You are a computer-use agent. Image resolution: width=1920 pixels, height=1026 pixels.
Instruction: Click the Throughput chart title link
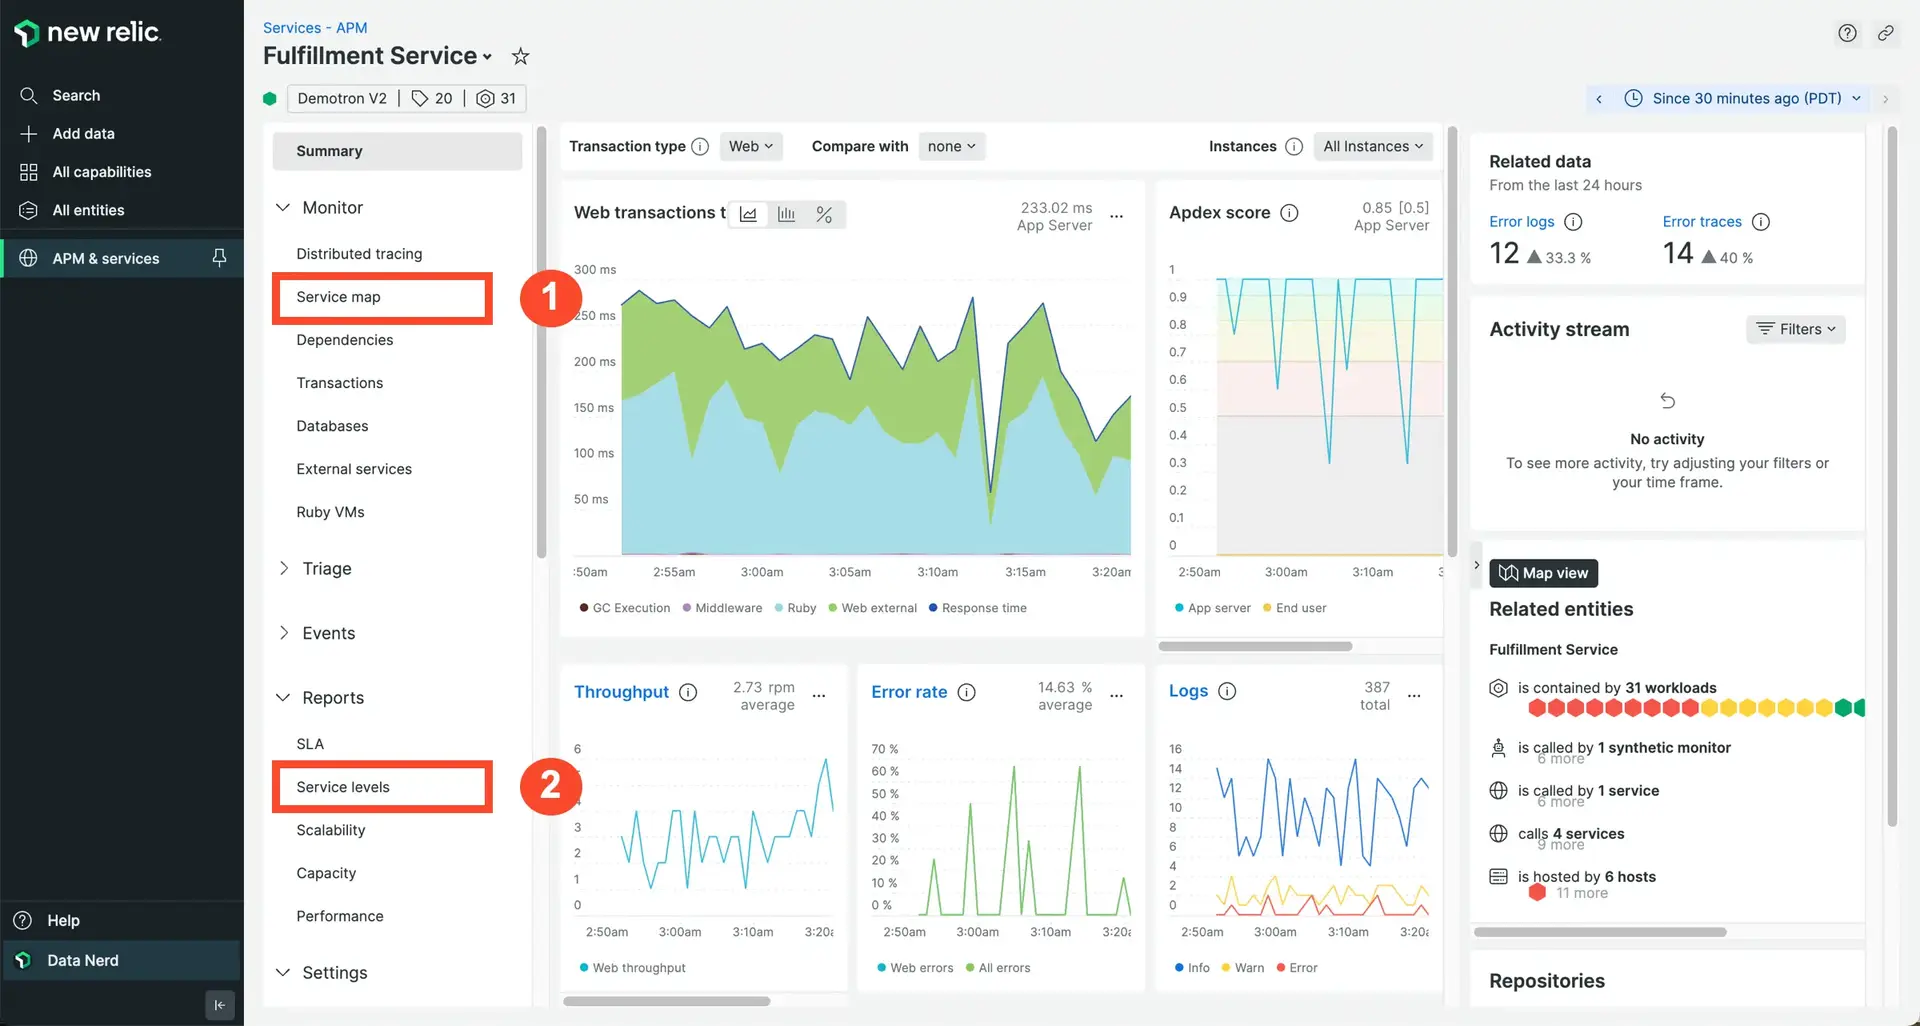tap(621, 692)
